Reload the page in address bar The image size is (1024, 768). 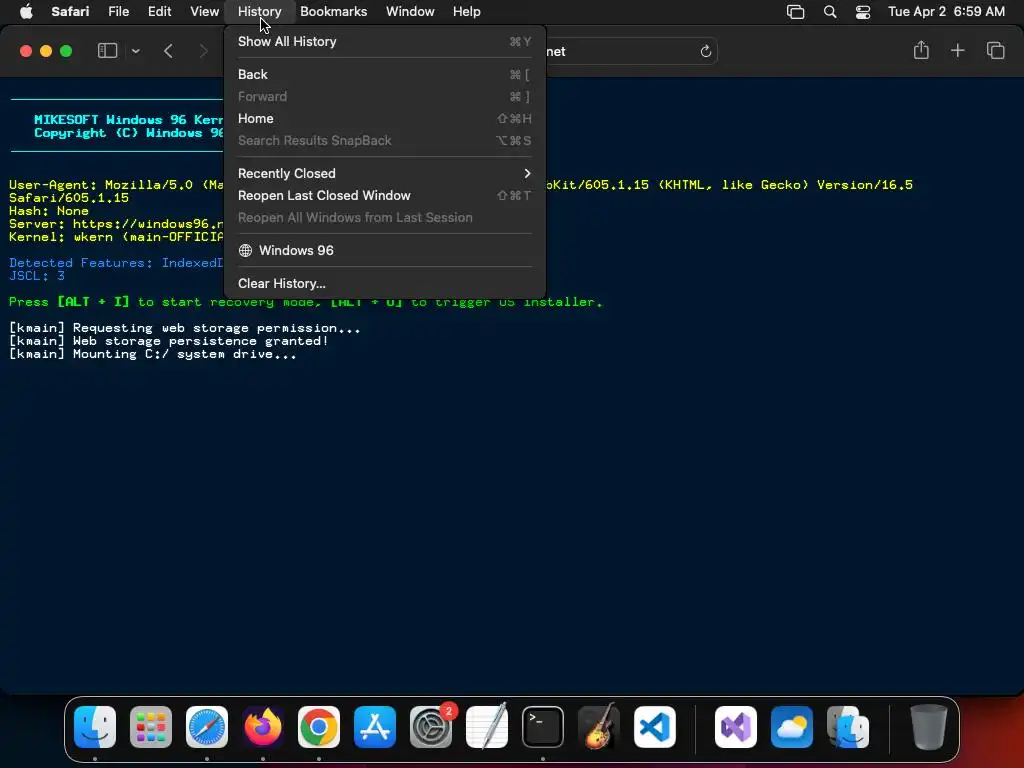[x=705, y=52]
